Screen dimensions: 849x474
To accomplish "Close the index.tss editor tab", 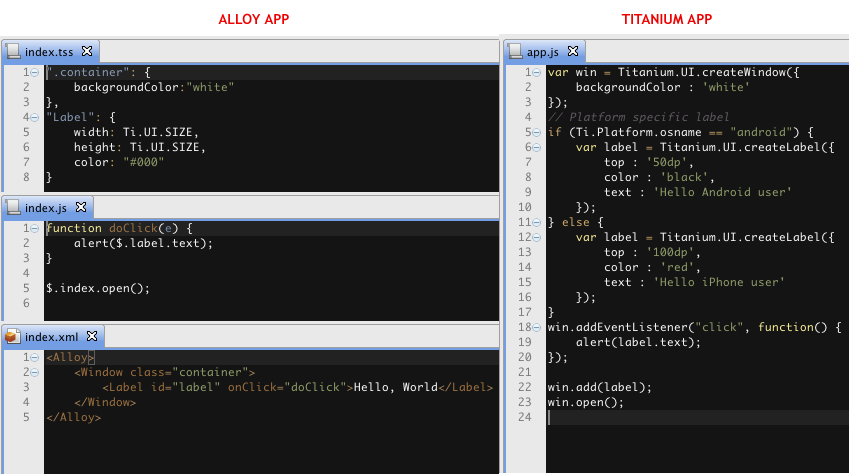I will click(x=87, y=51).
